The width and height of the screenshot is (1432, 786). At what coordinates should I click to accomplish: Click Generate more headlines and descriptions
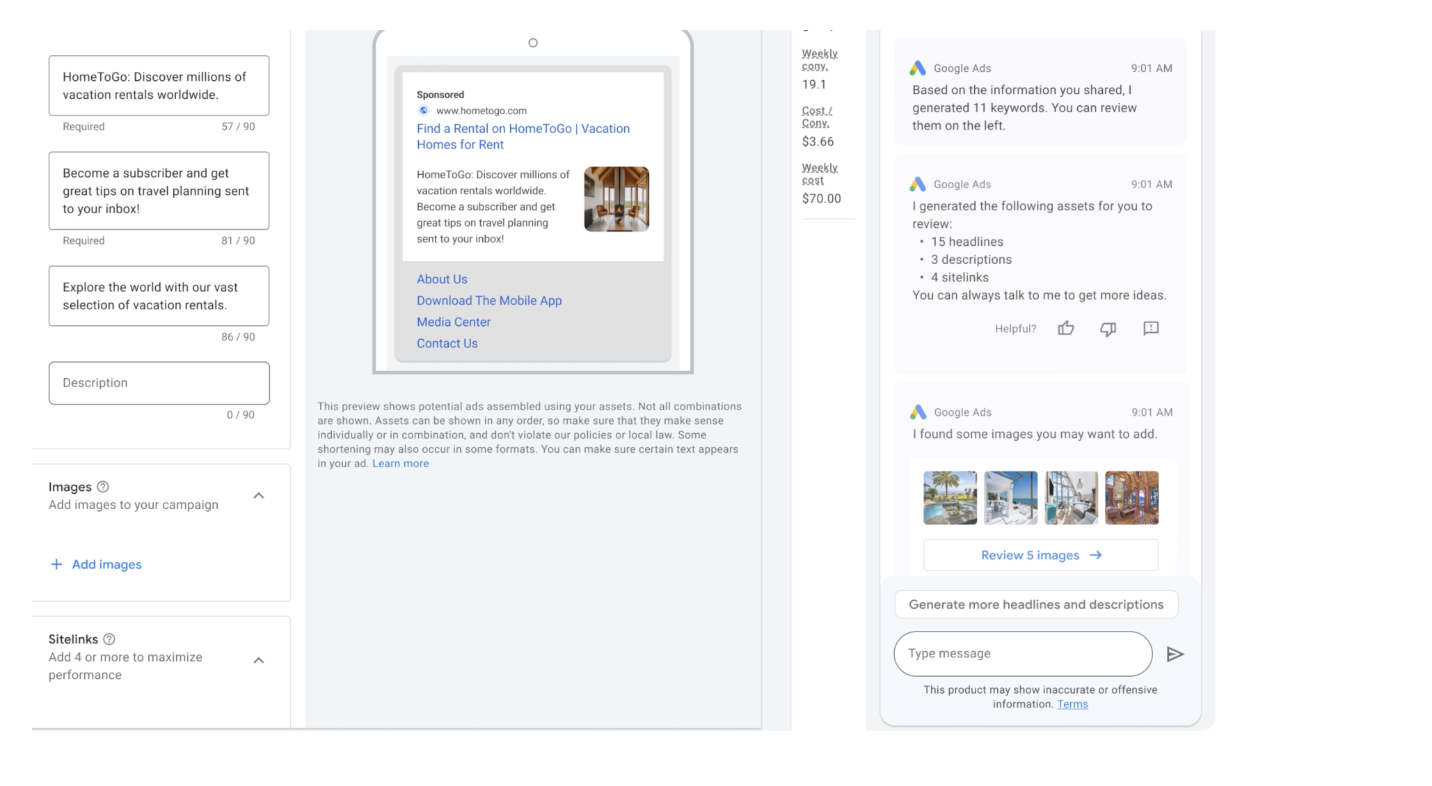click(x=1036, y=604)
